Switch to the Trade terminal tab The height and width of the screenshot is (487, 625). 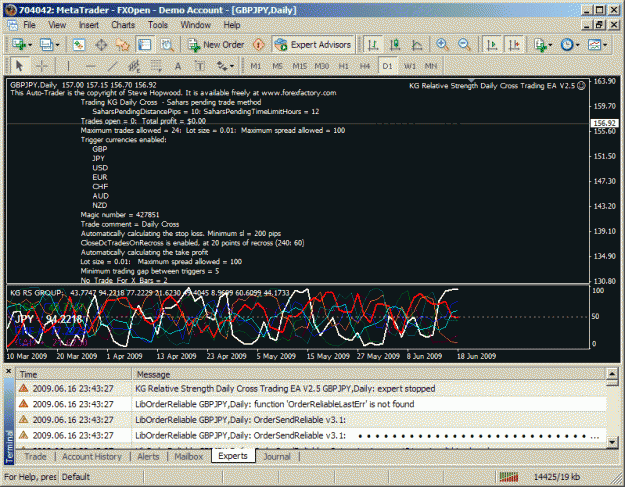tap(35, 456)
